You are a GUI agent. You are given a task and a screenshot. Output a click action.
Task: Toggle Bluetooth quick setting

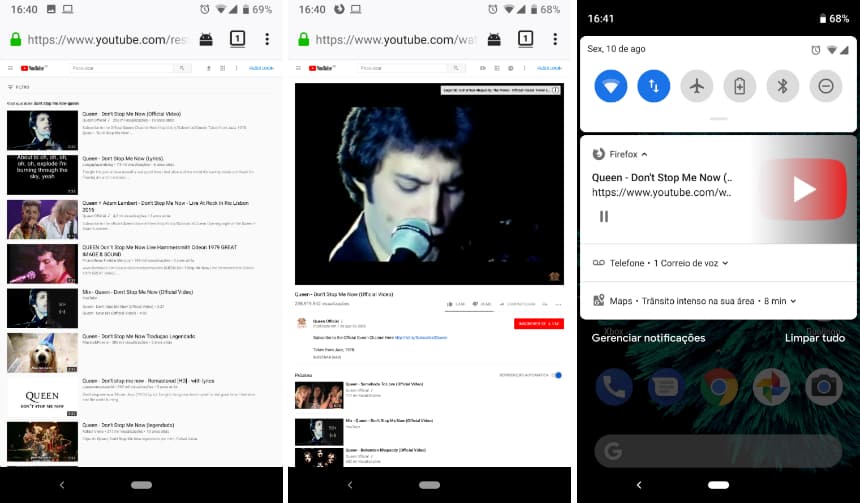[x=783, y=86]
